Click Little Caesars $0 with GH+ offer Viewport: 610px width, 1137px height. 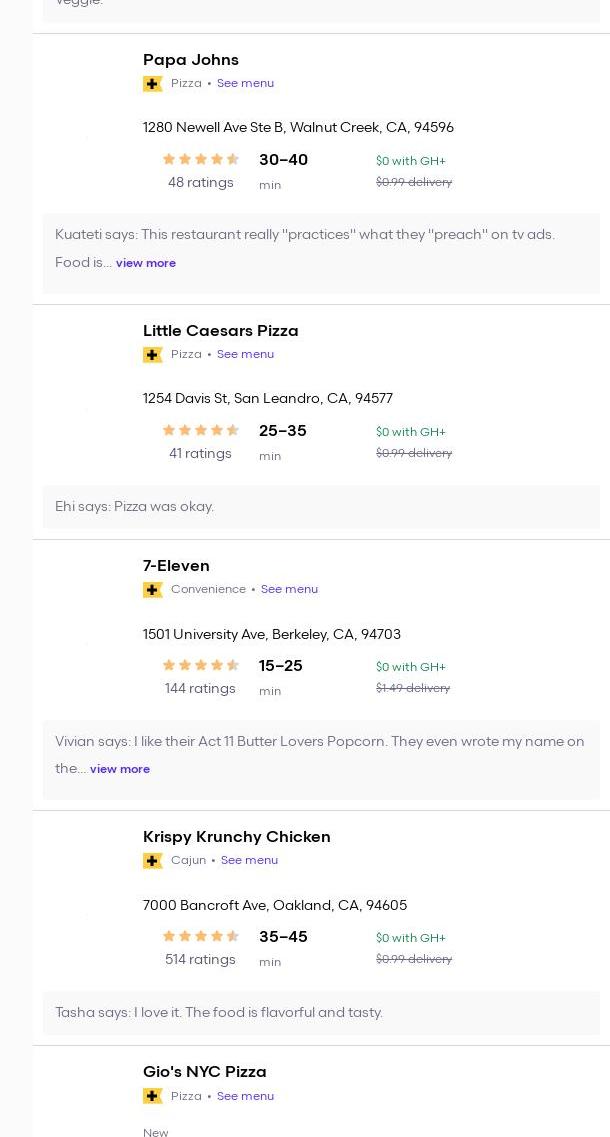pos(410,432)
